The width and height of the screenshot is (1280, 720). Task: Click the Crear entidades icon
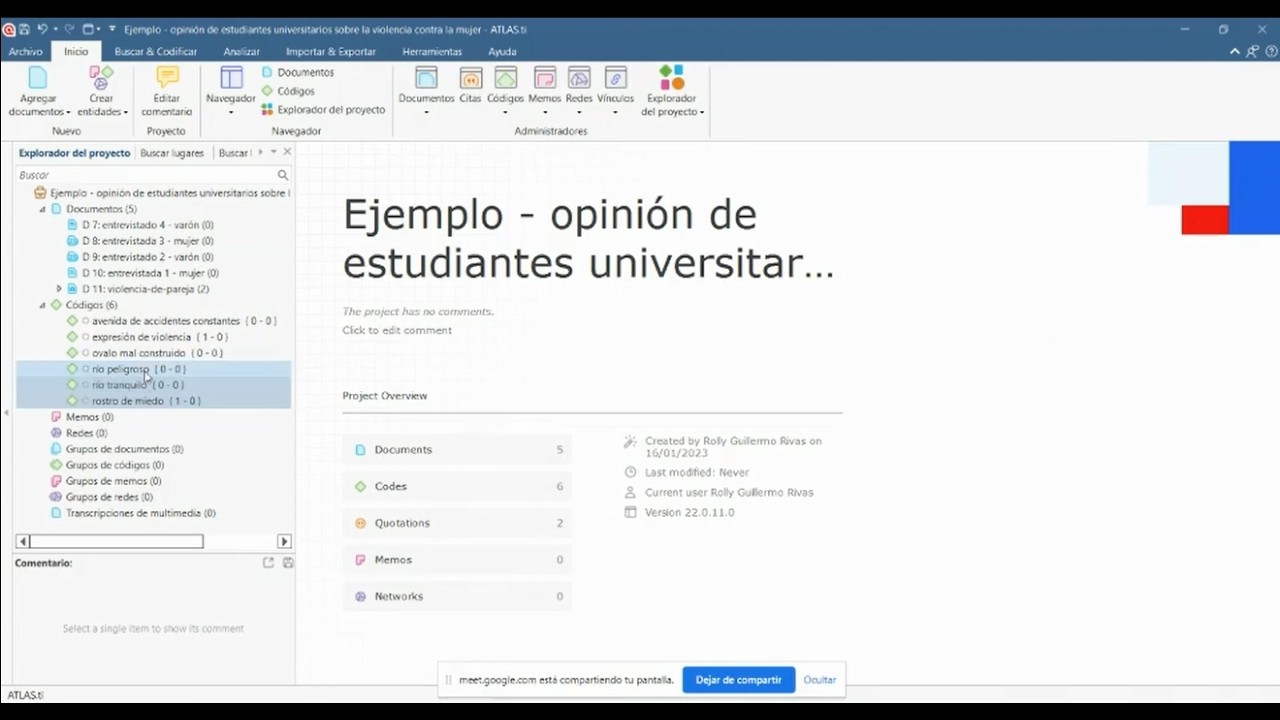101,78
